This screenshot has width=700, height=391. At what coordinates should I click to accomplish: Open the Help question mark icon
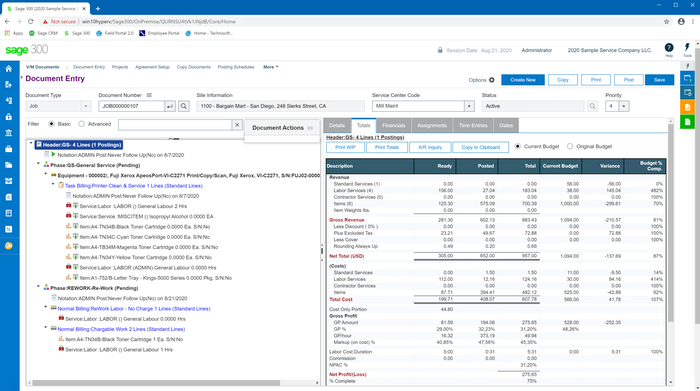669,48
